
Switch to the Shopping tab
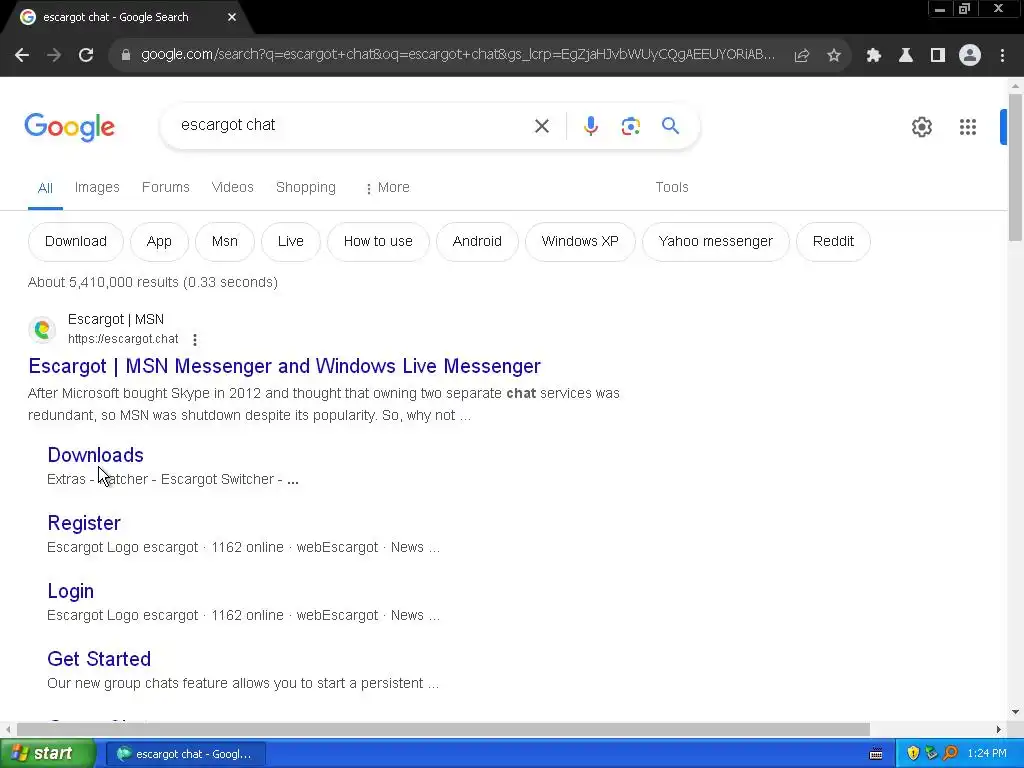[306, 187]
